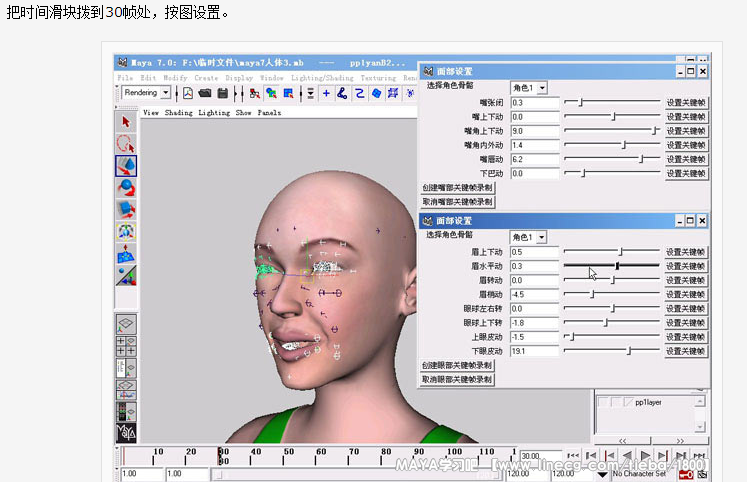Click the Maya logo at toolbox bottom

[x=126, y=432]
